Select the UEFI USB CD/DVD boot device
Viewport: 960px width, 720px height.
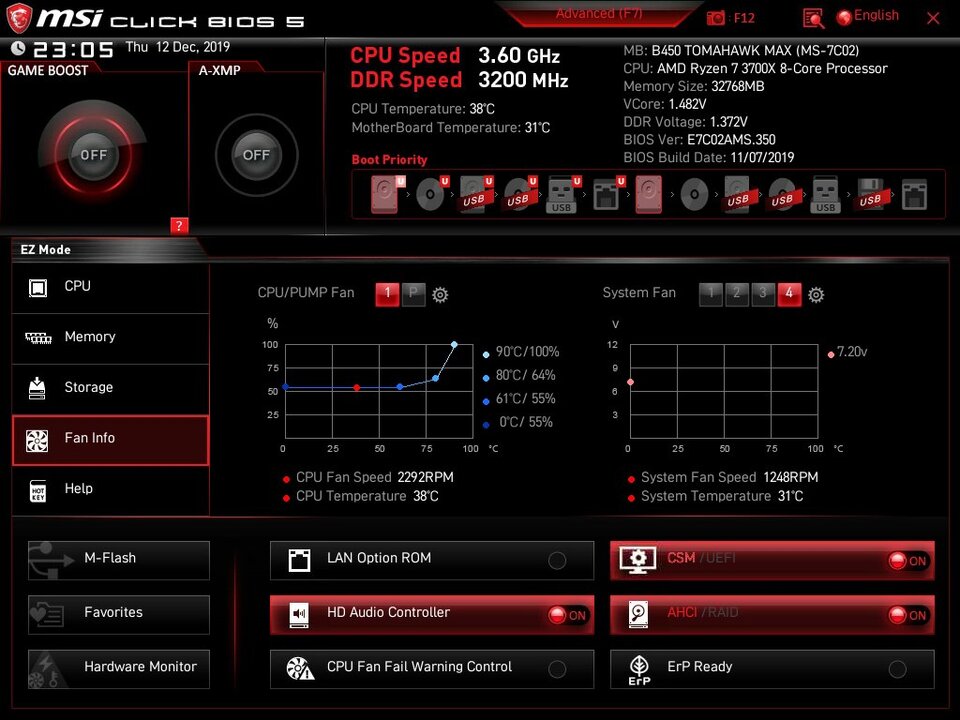tap(520, 194)
